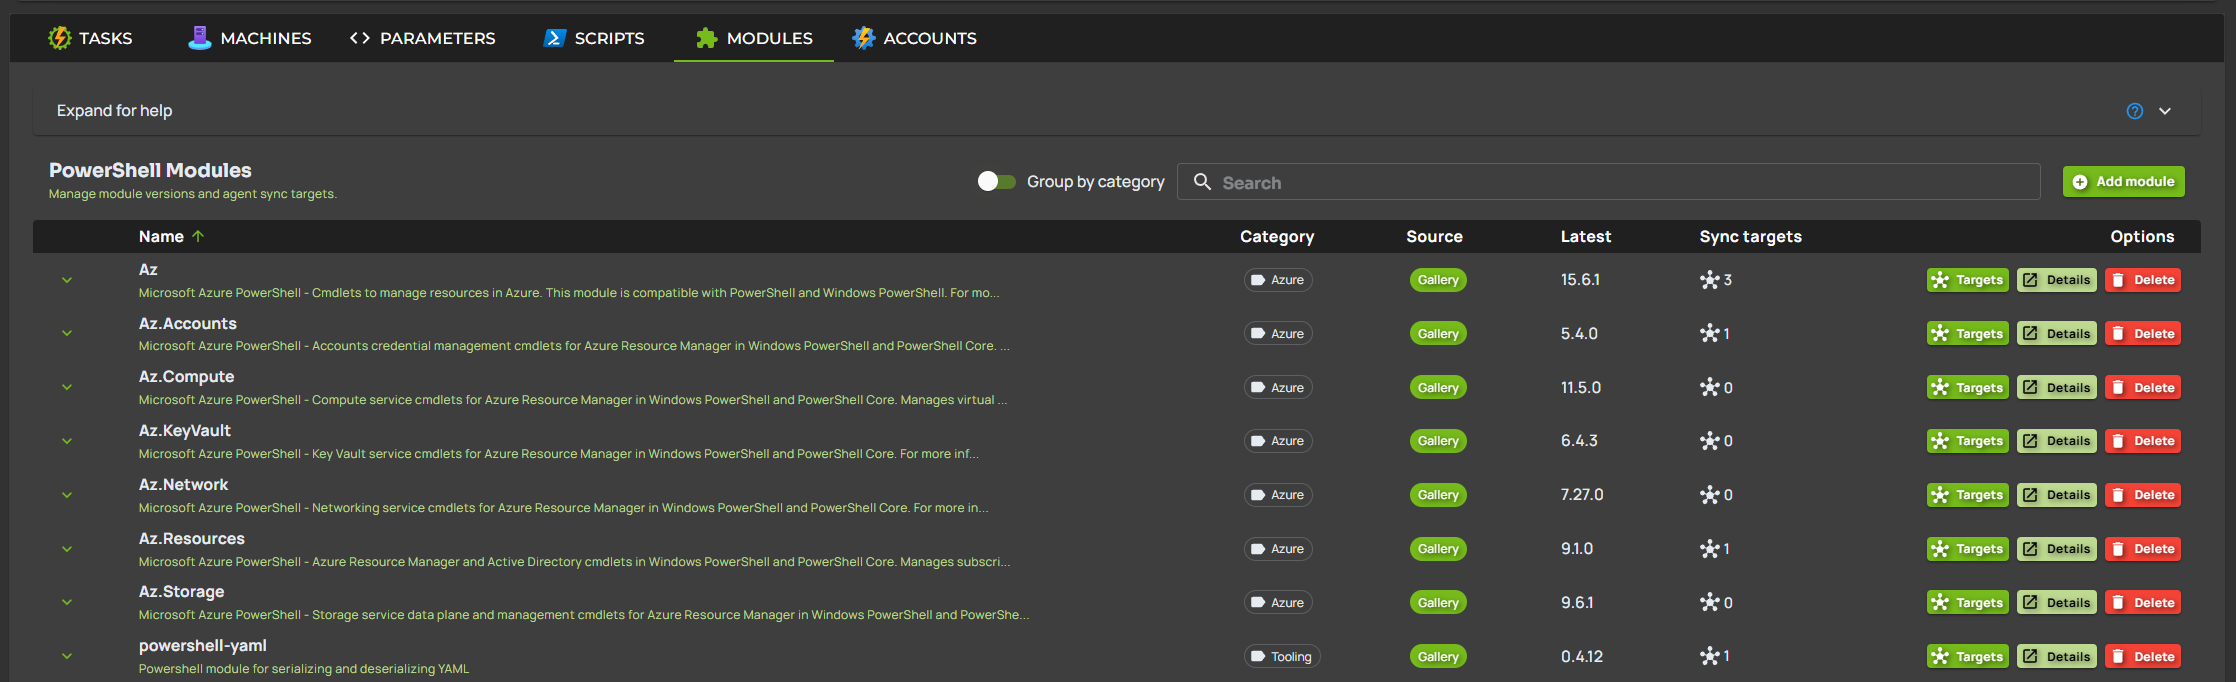Open the Accounts tab
The image size is (2236, 682).
(x=914, y=38)
